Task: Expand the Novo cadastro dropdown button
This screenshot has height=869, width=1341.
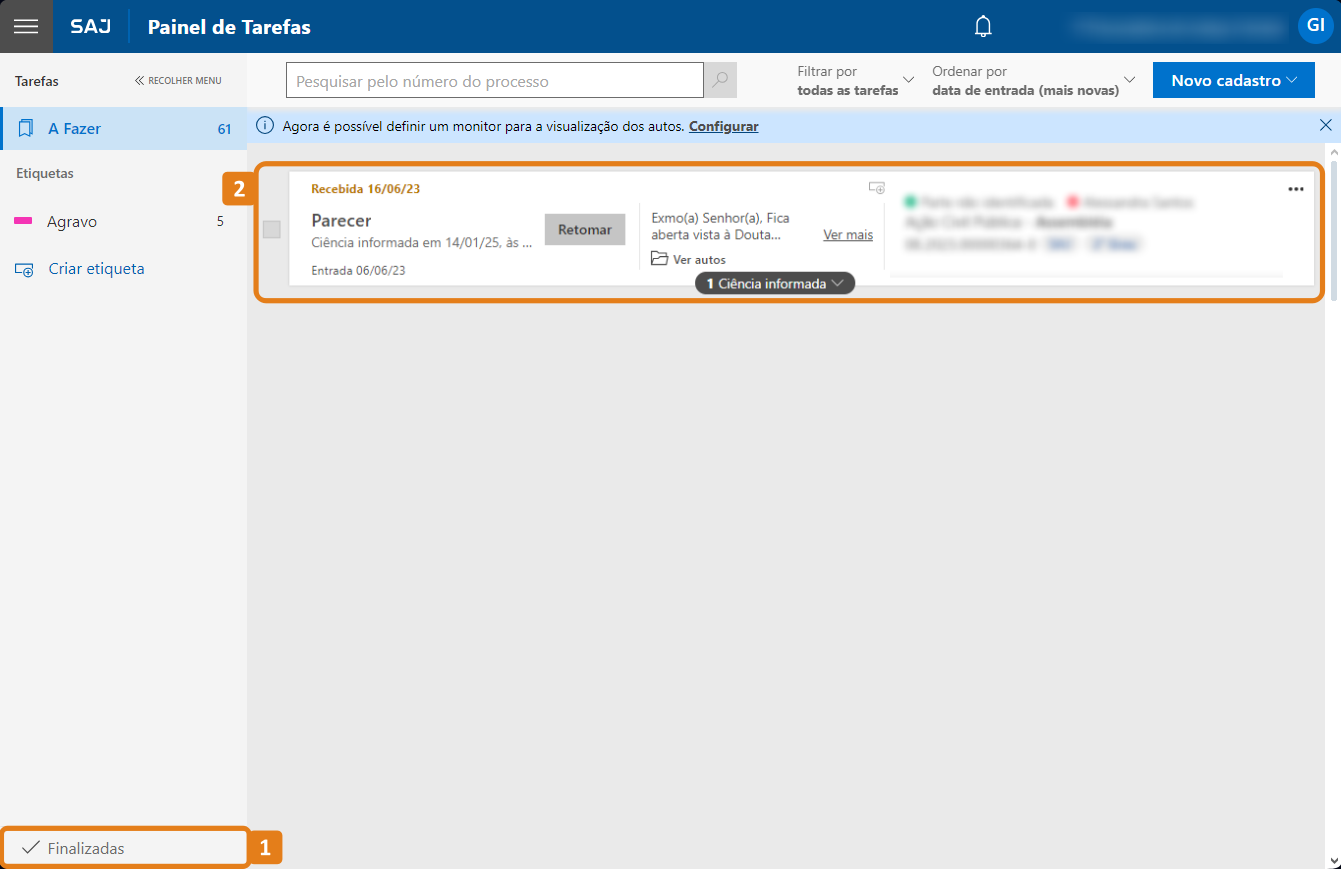Action: tap(1233, 81)
